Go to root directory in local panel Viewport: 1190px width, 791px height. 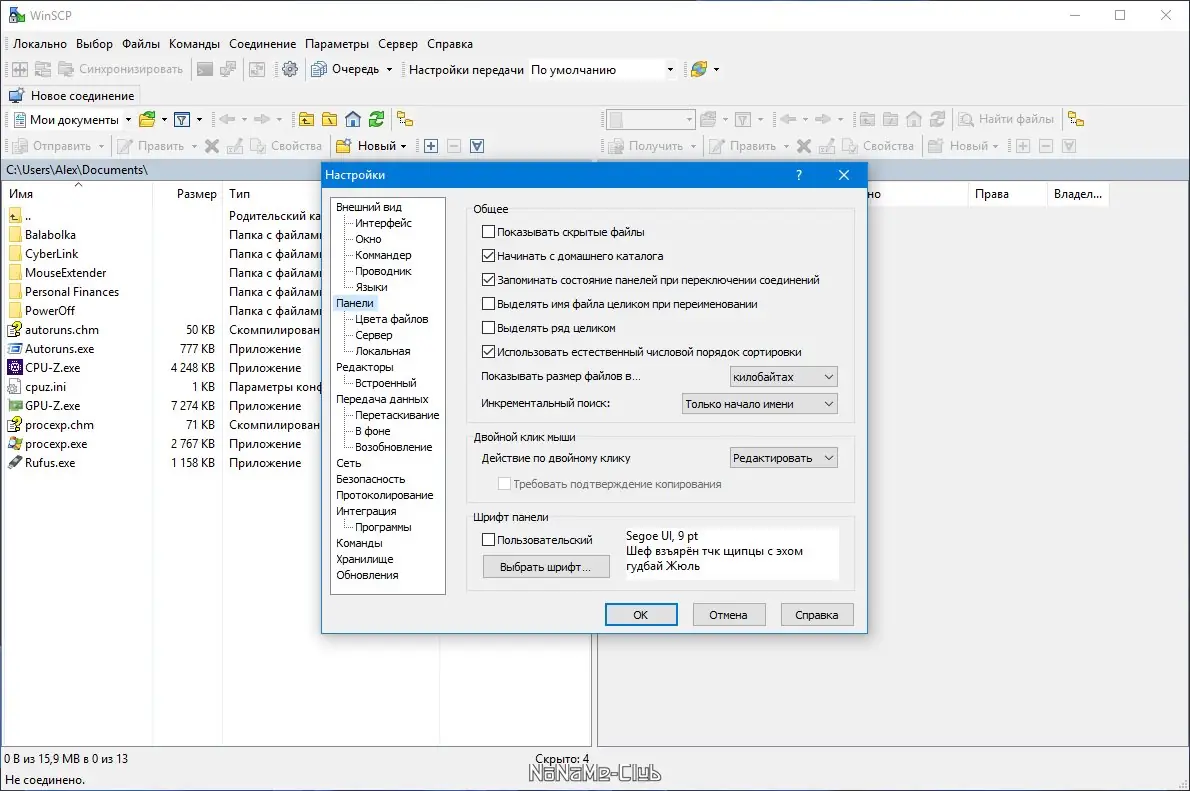click(x=329, y=119)
